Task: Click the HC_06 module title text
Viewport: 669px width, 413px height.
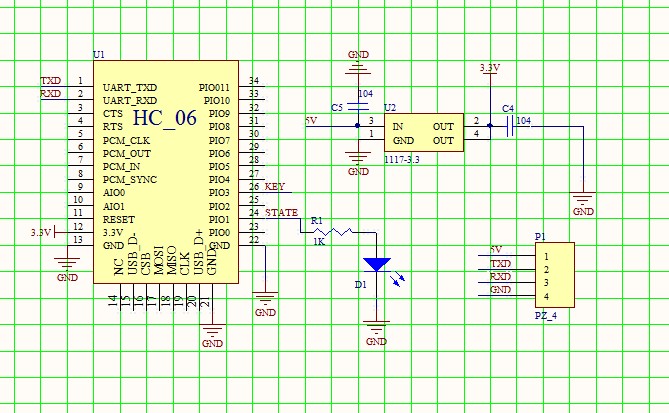Action: tap(165, 118)
